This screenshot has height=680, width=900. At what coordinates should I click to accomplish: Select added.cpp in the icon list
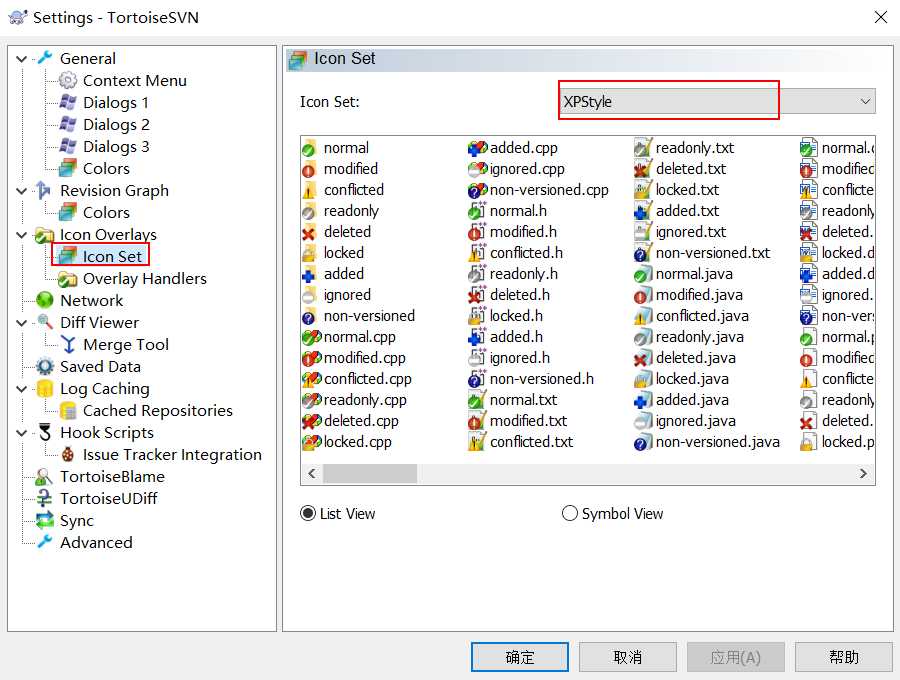523,147
